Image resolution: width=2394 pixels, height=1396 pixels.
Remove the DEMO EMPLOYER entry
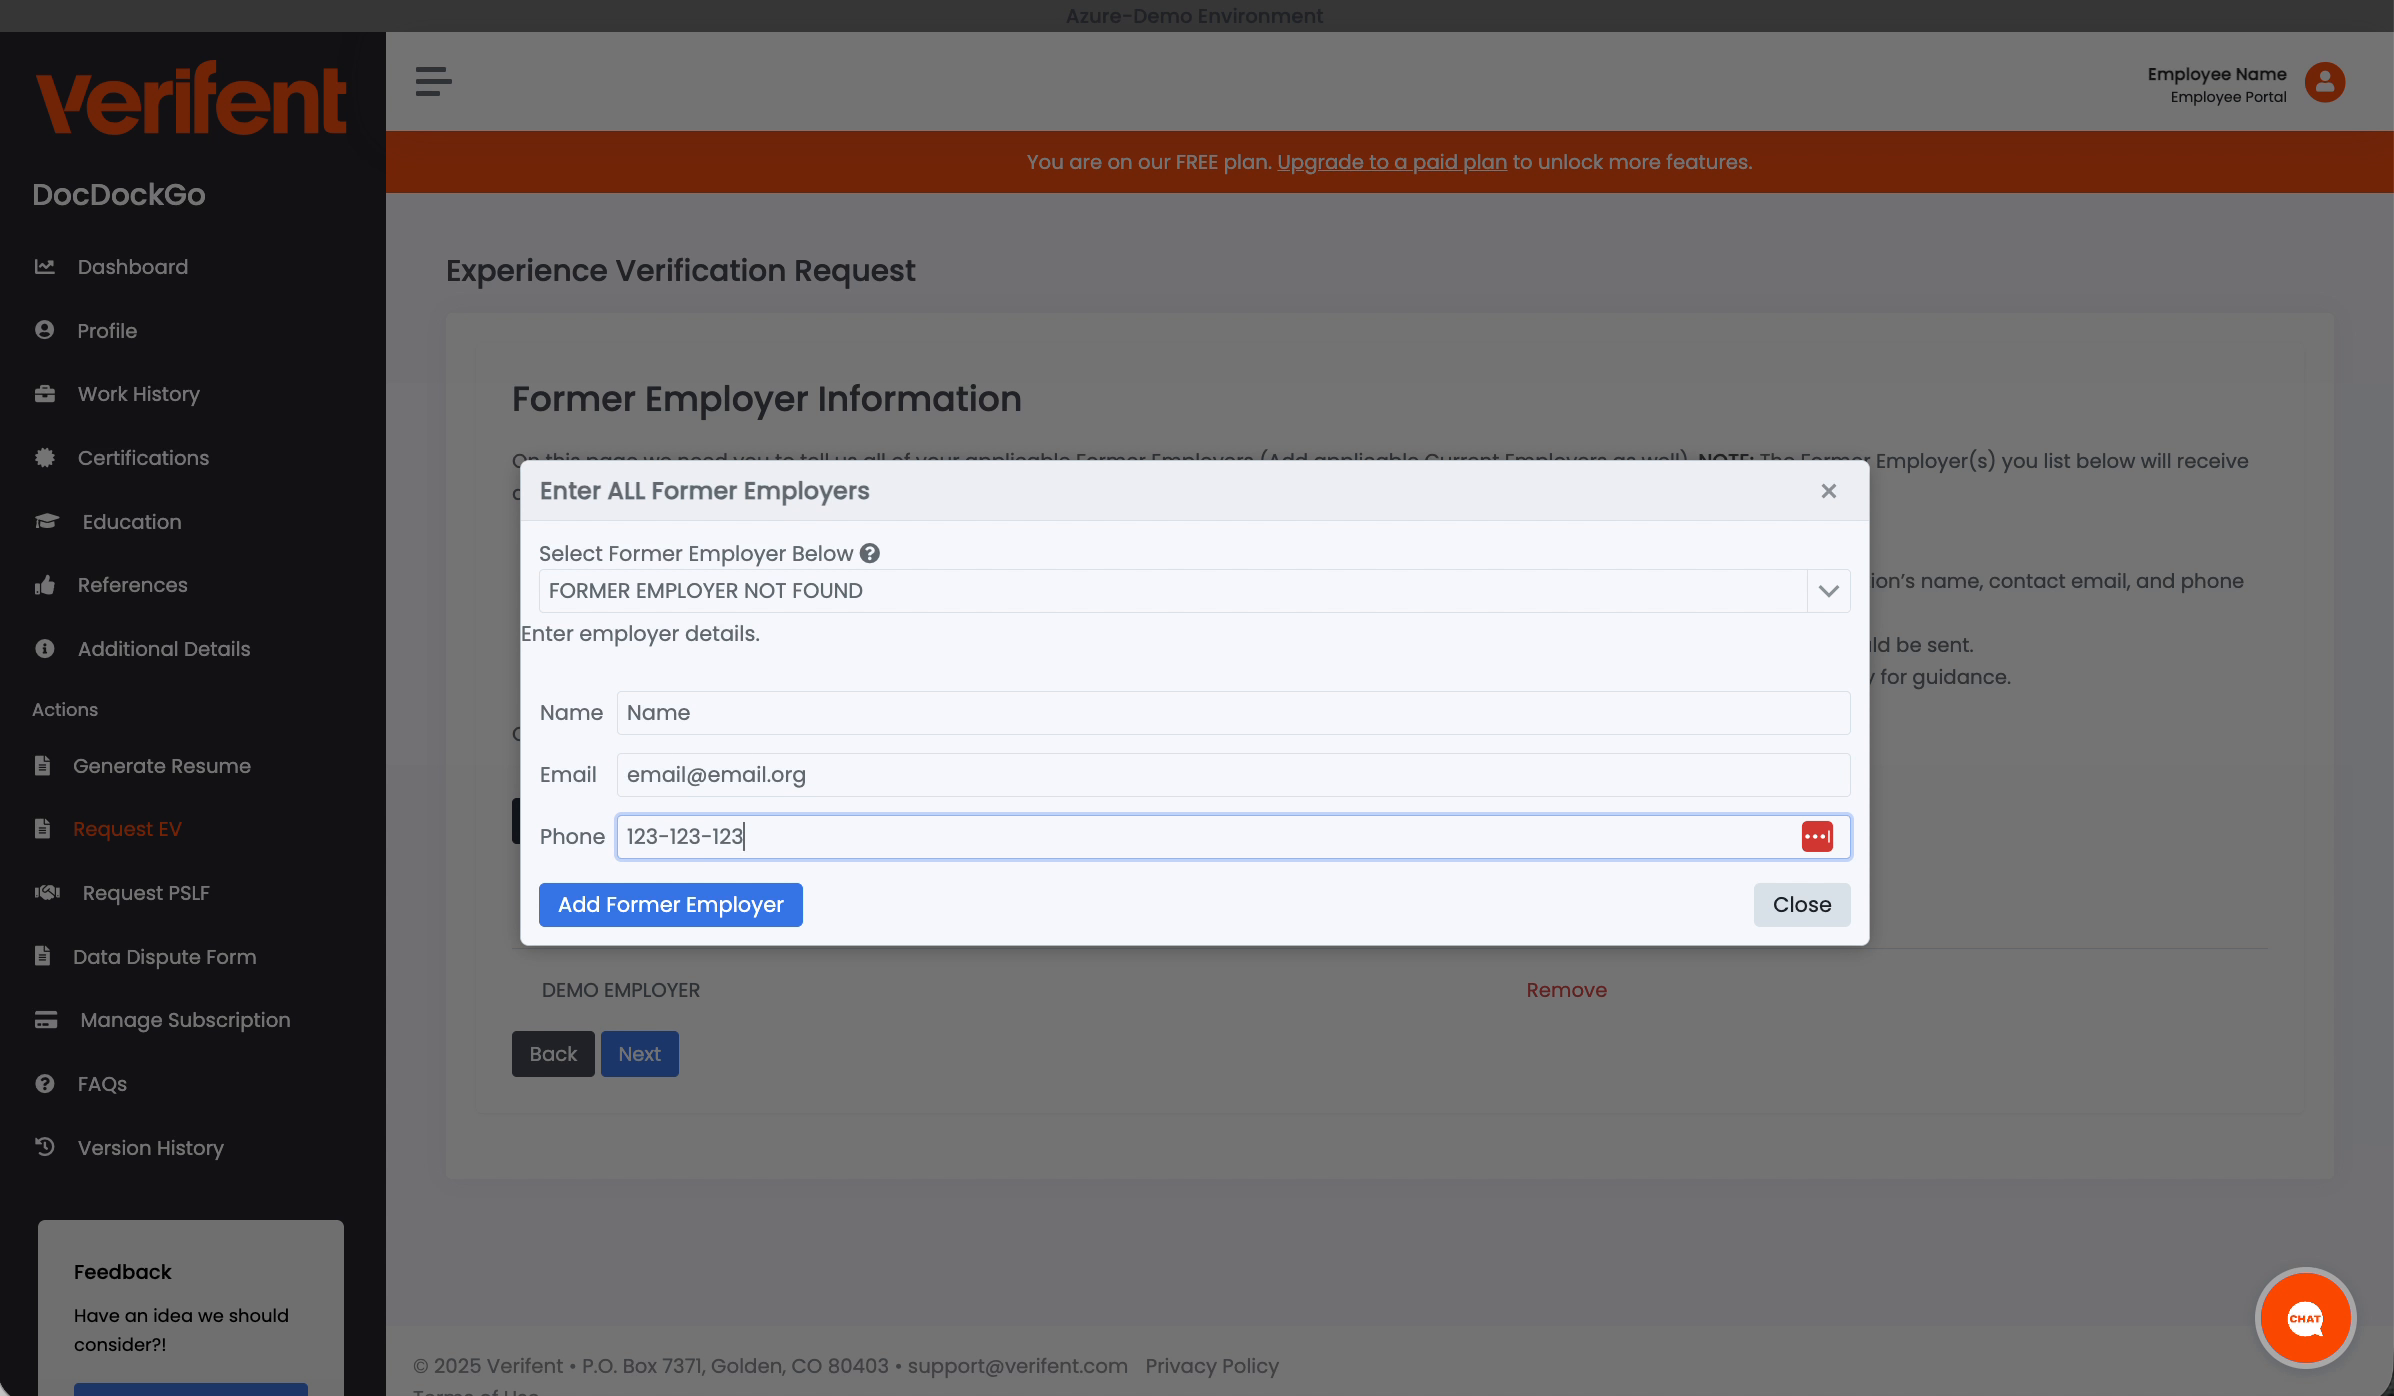(1565, 990)
